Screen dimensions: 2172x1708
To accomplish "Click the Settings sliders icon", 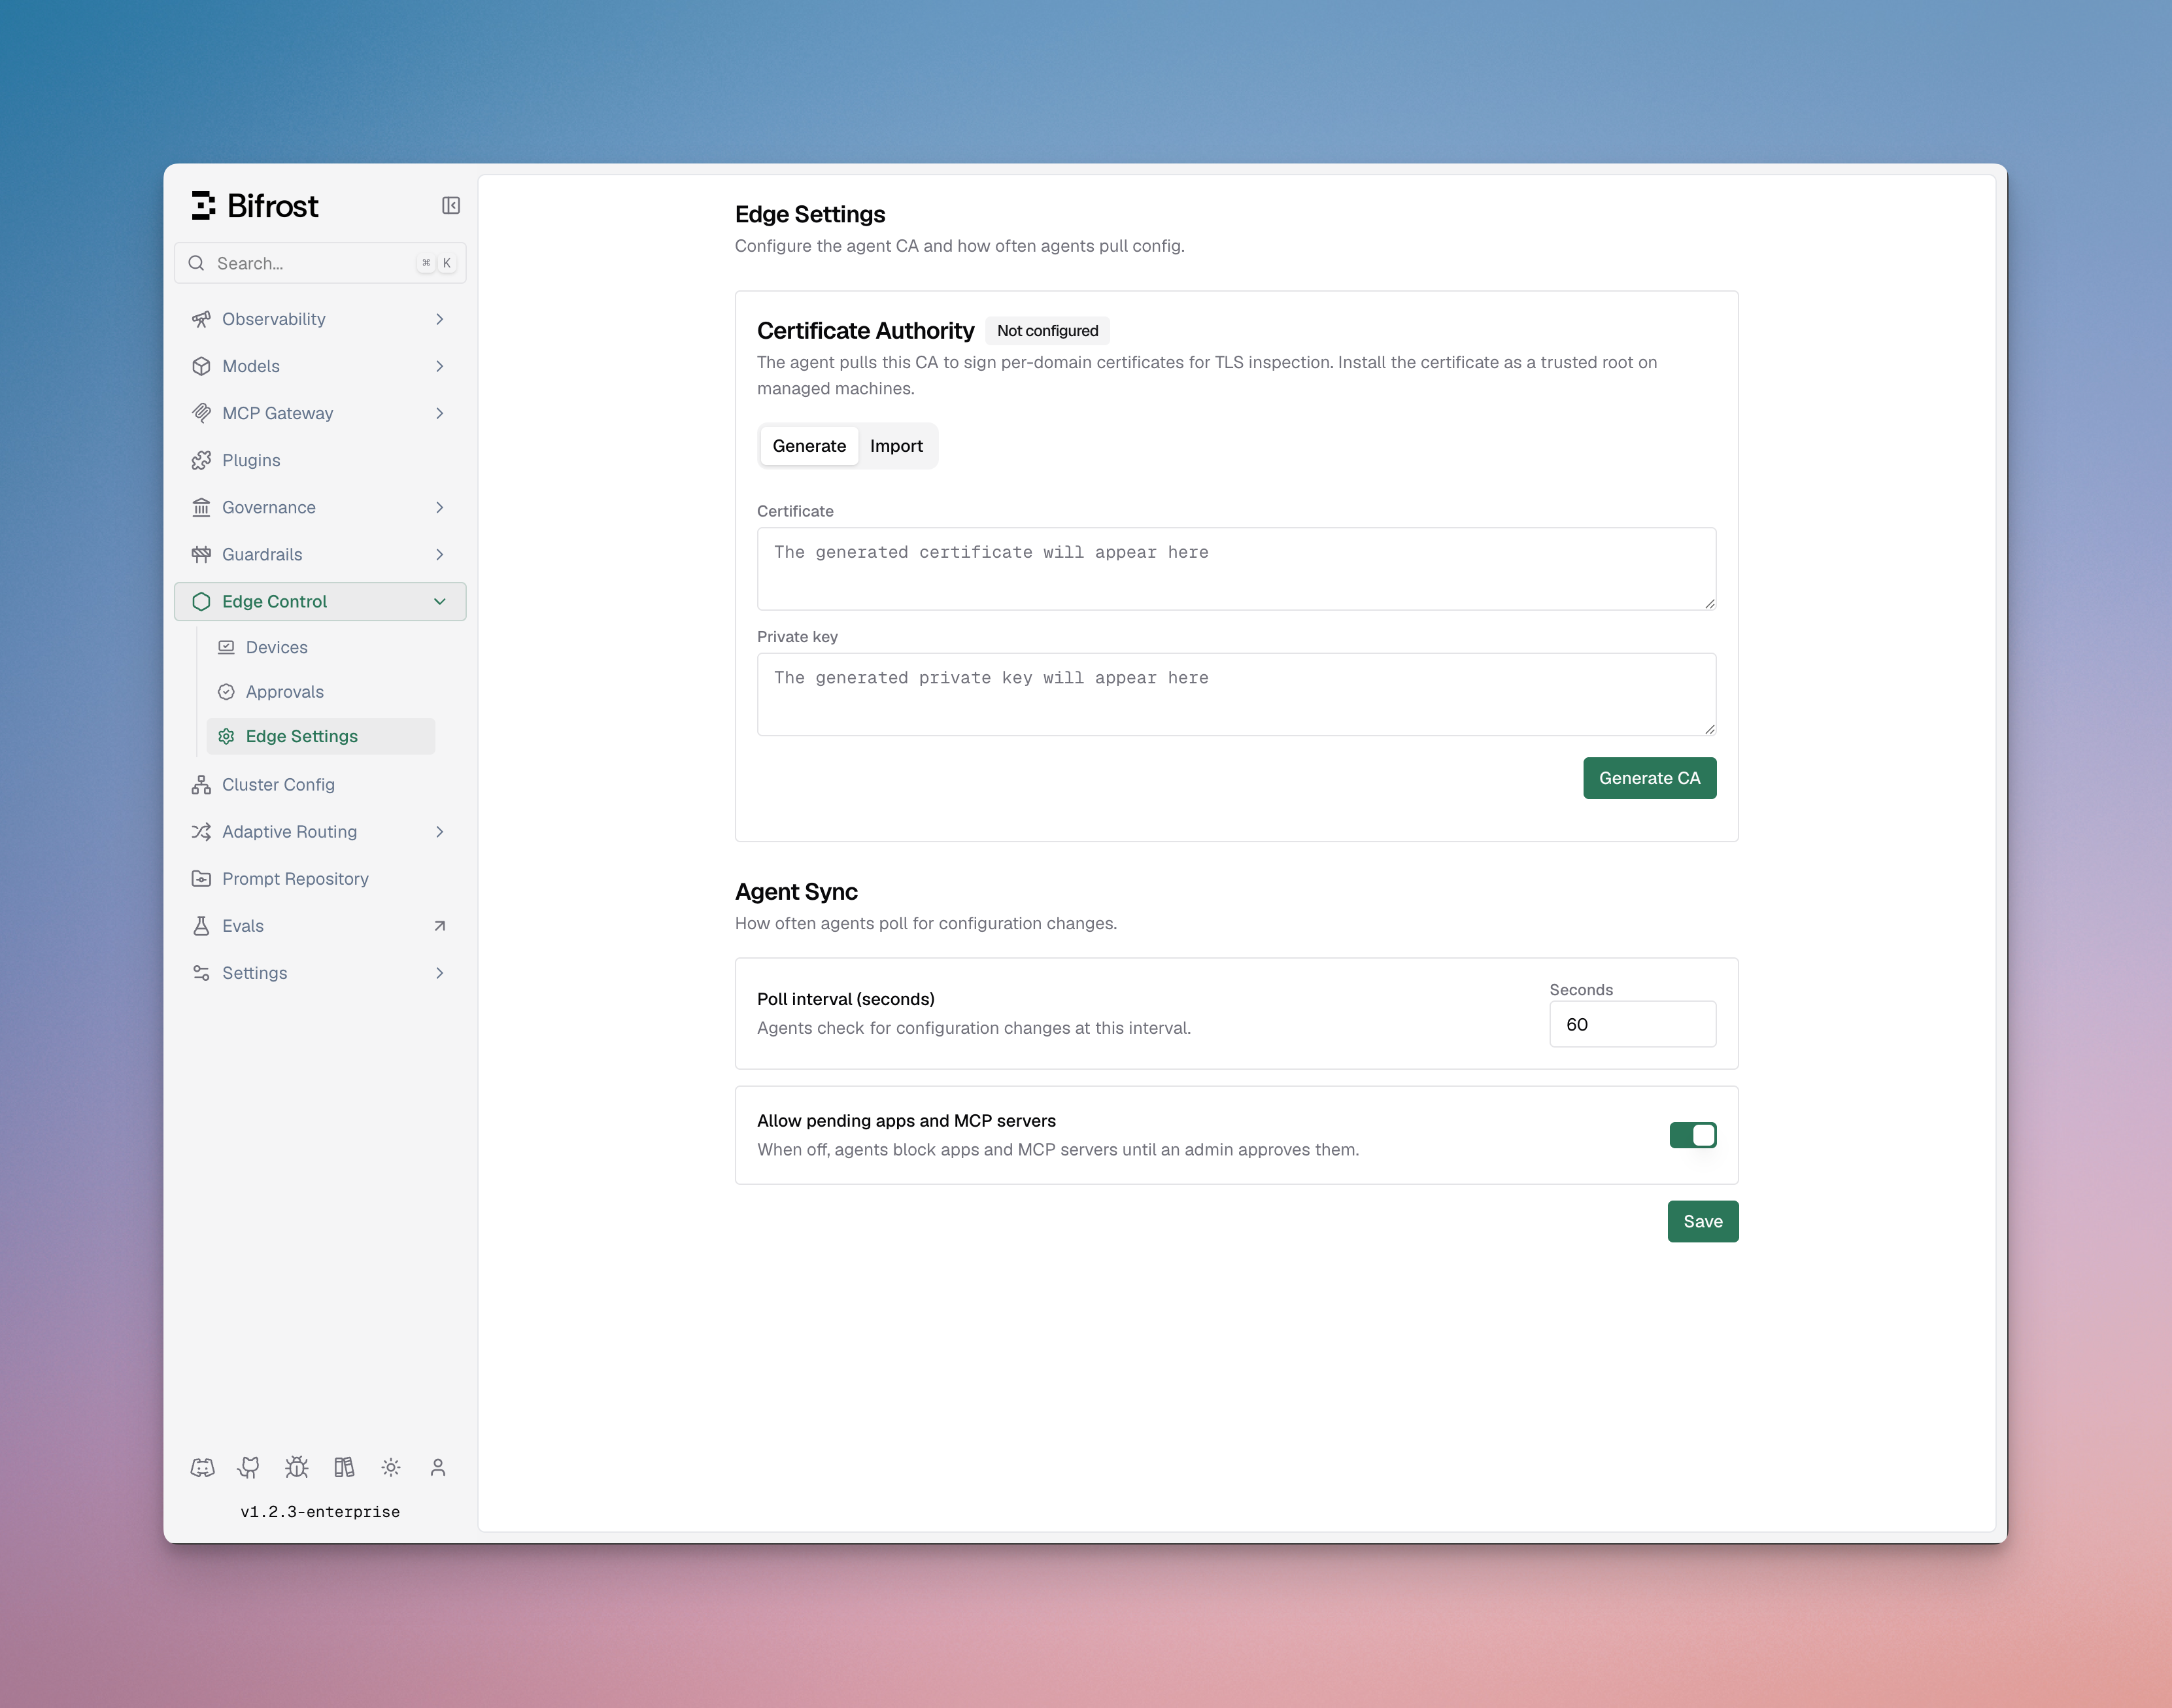I will point(201,973).
